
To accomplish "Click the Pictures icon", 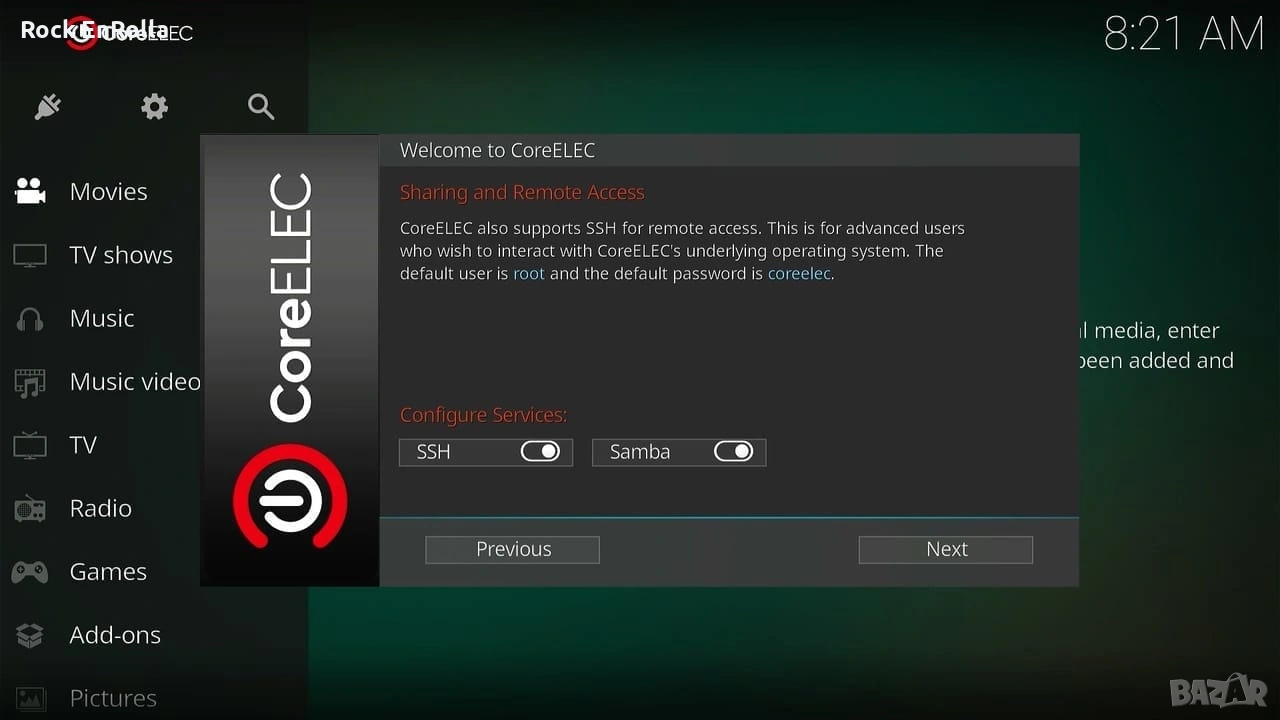I will [x=30, y=698].
